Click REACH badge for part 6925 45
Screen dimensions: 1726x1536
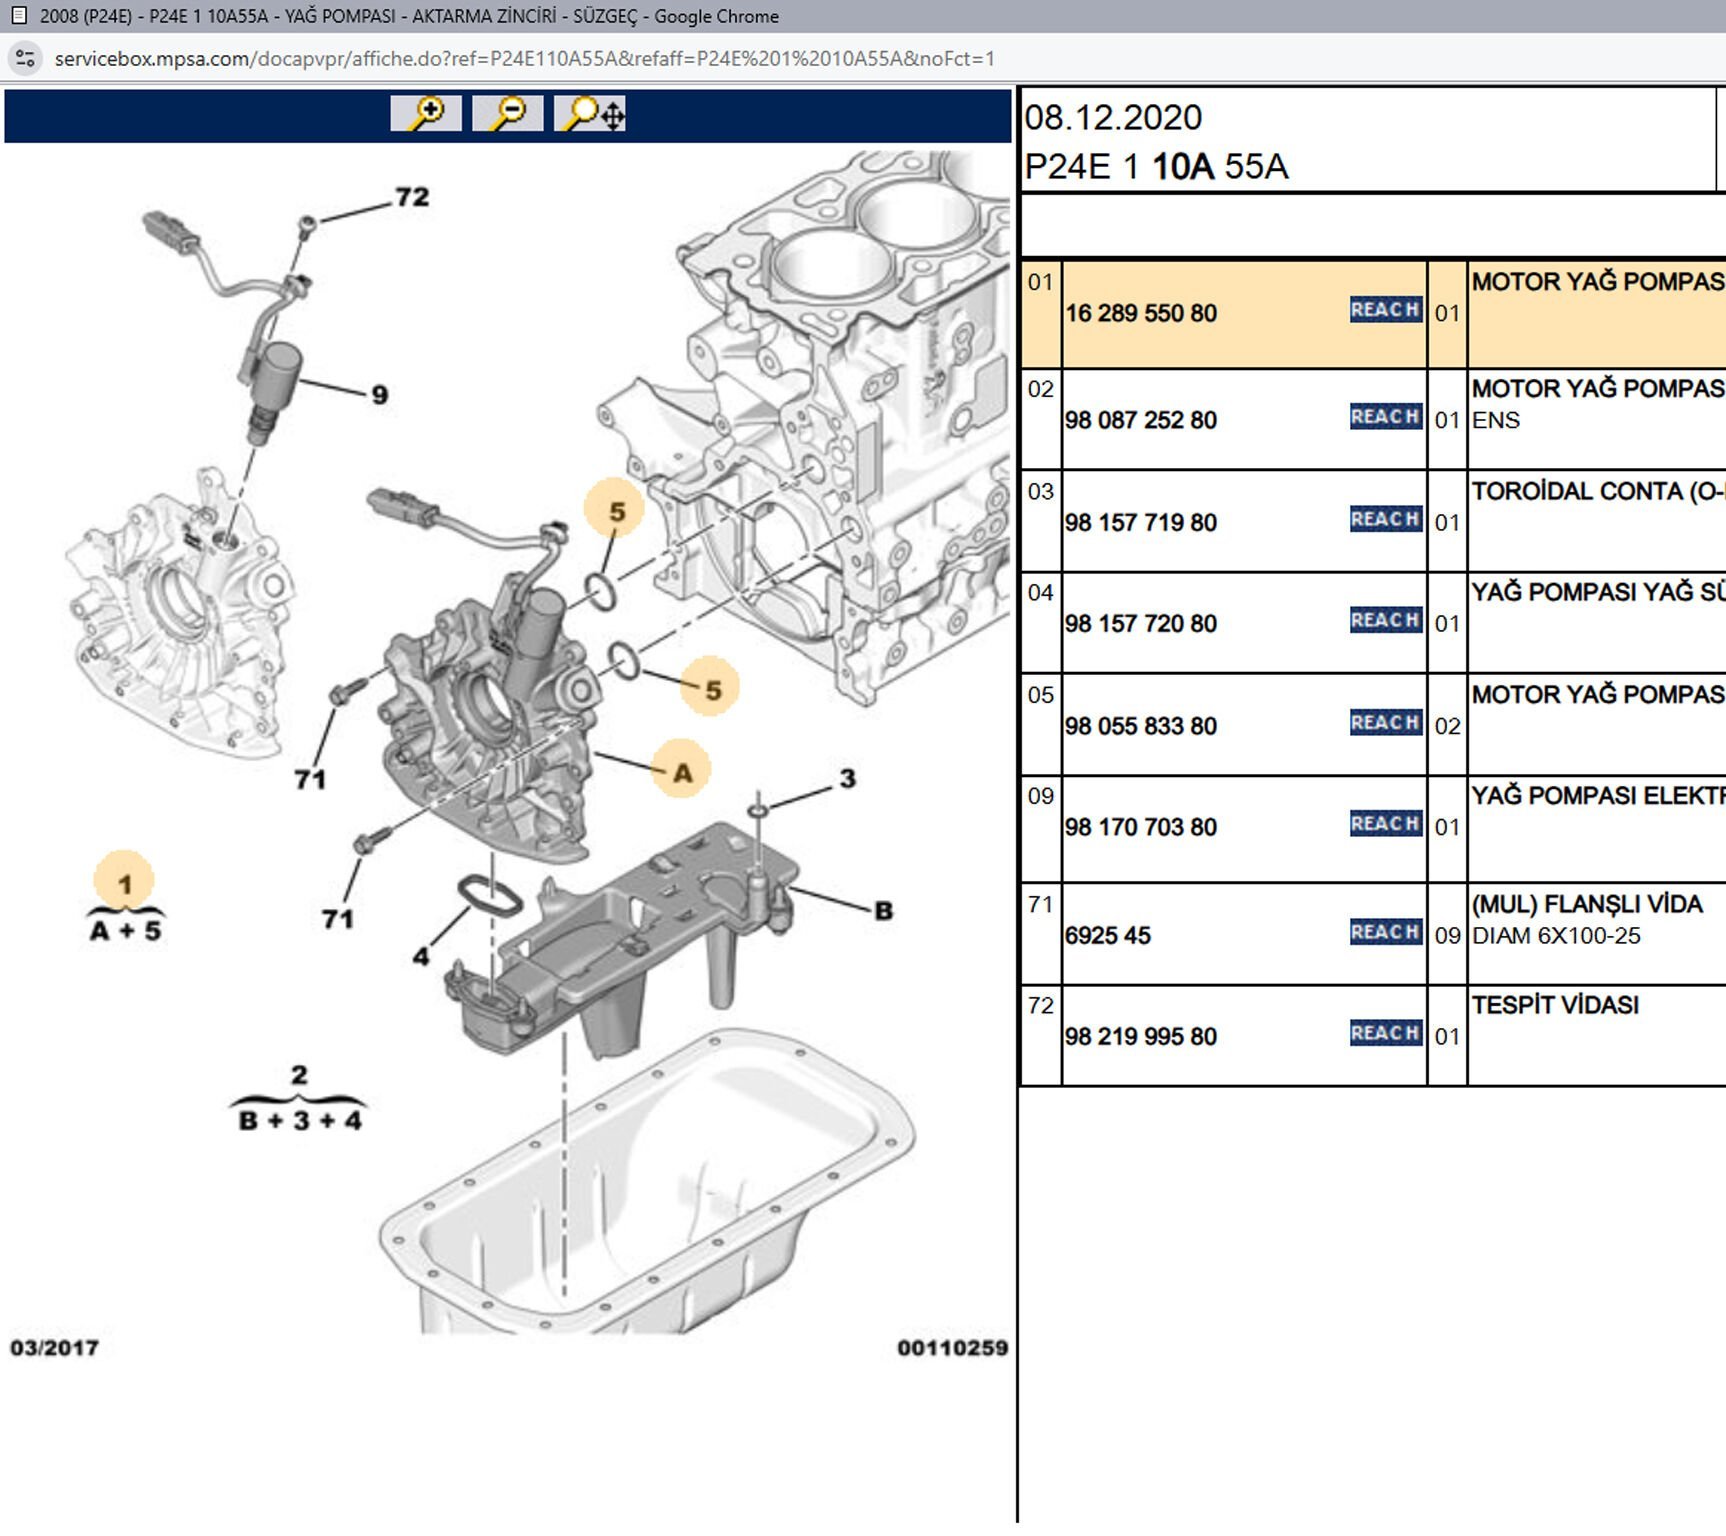coord(1385,932)
